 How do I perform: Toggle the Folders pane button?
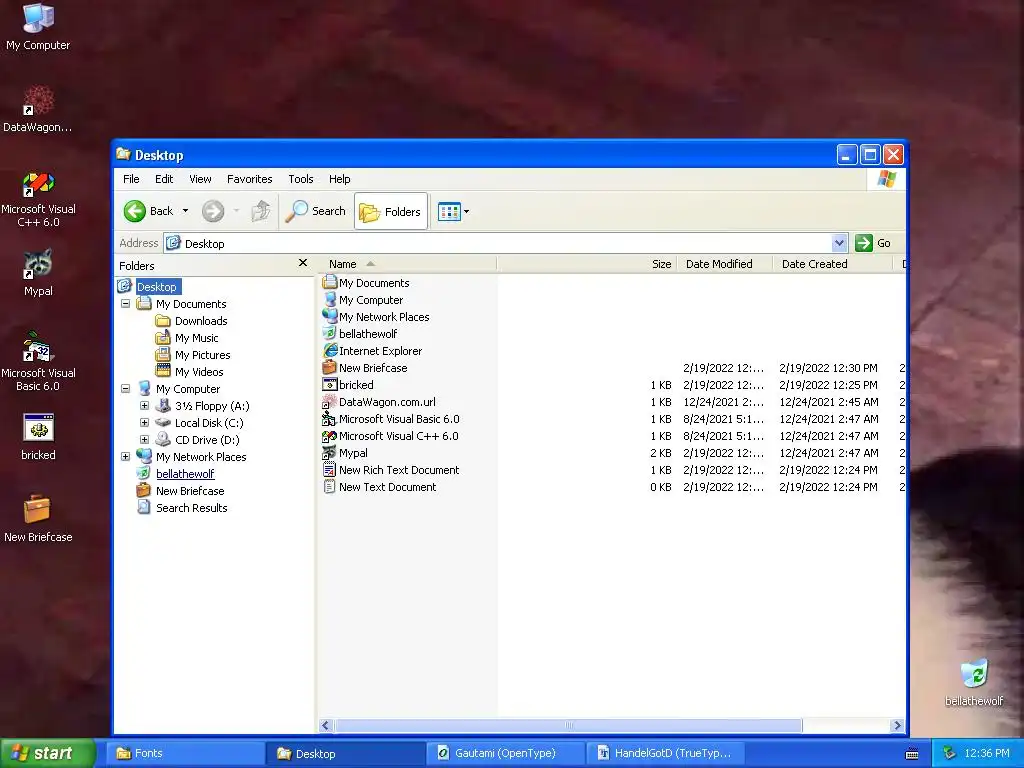coord(391,212)
